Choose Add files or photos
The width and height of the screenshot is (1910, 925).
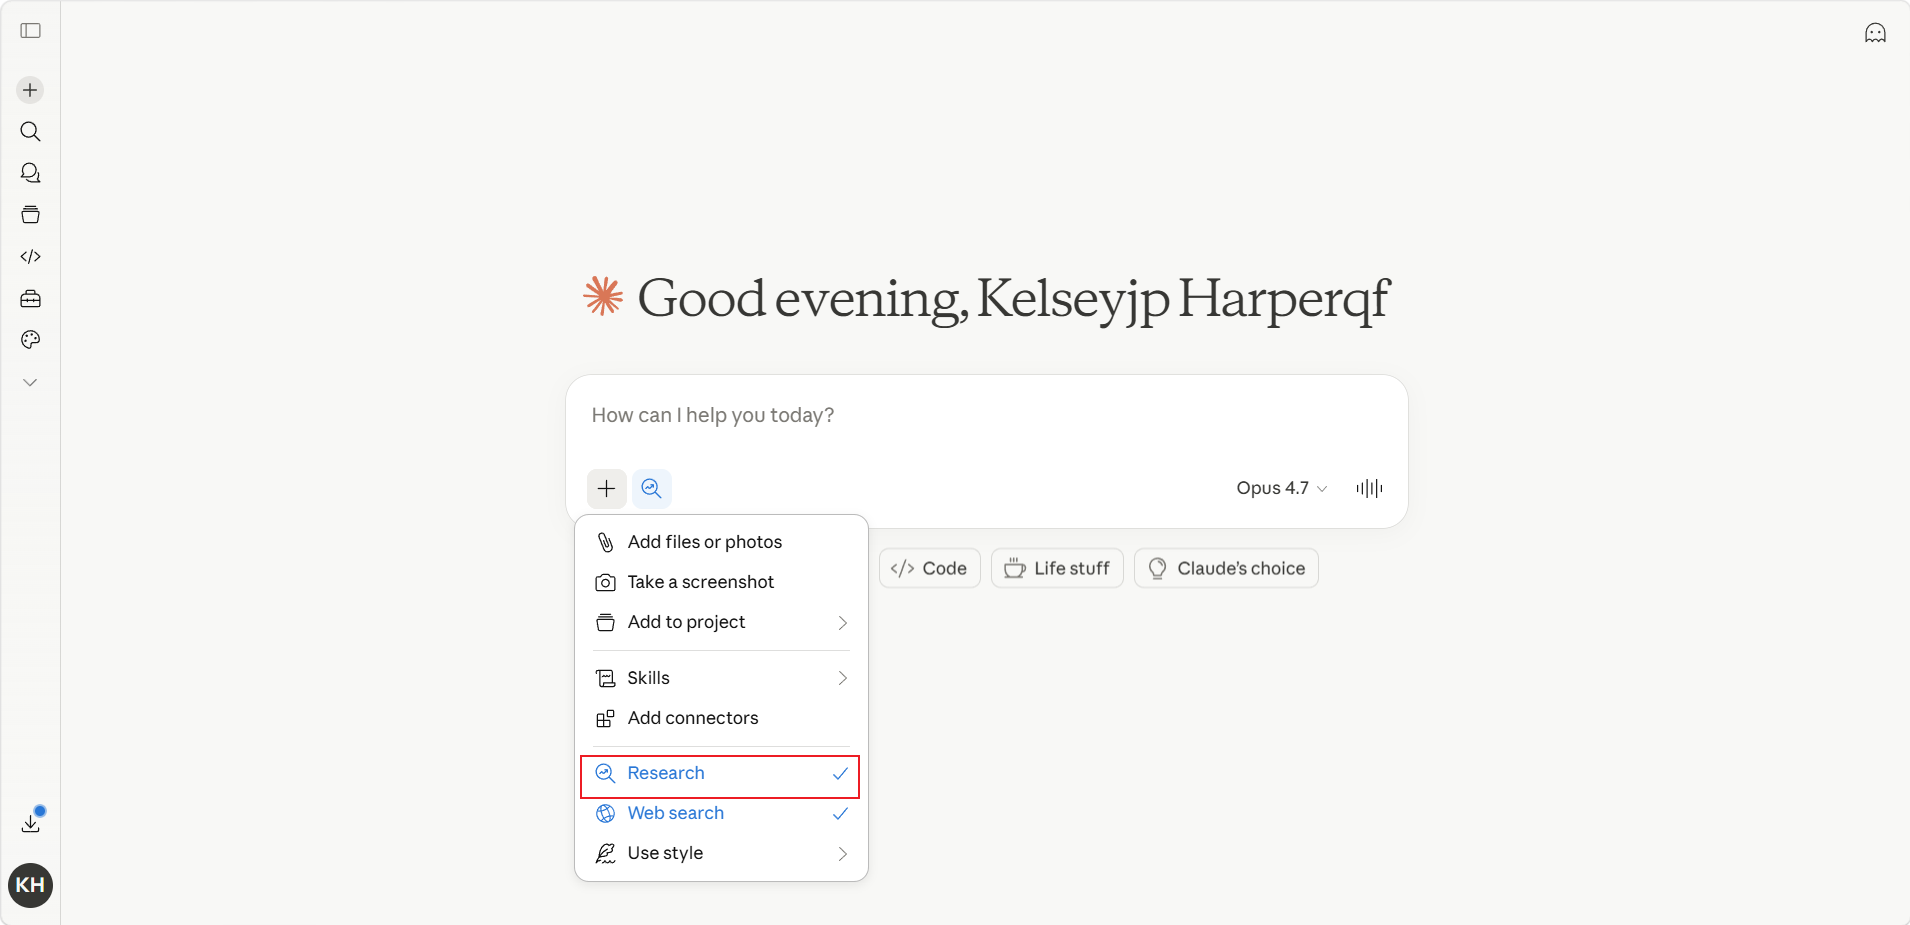click(x=721, y=542)
